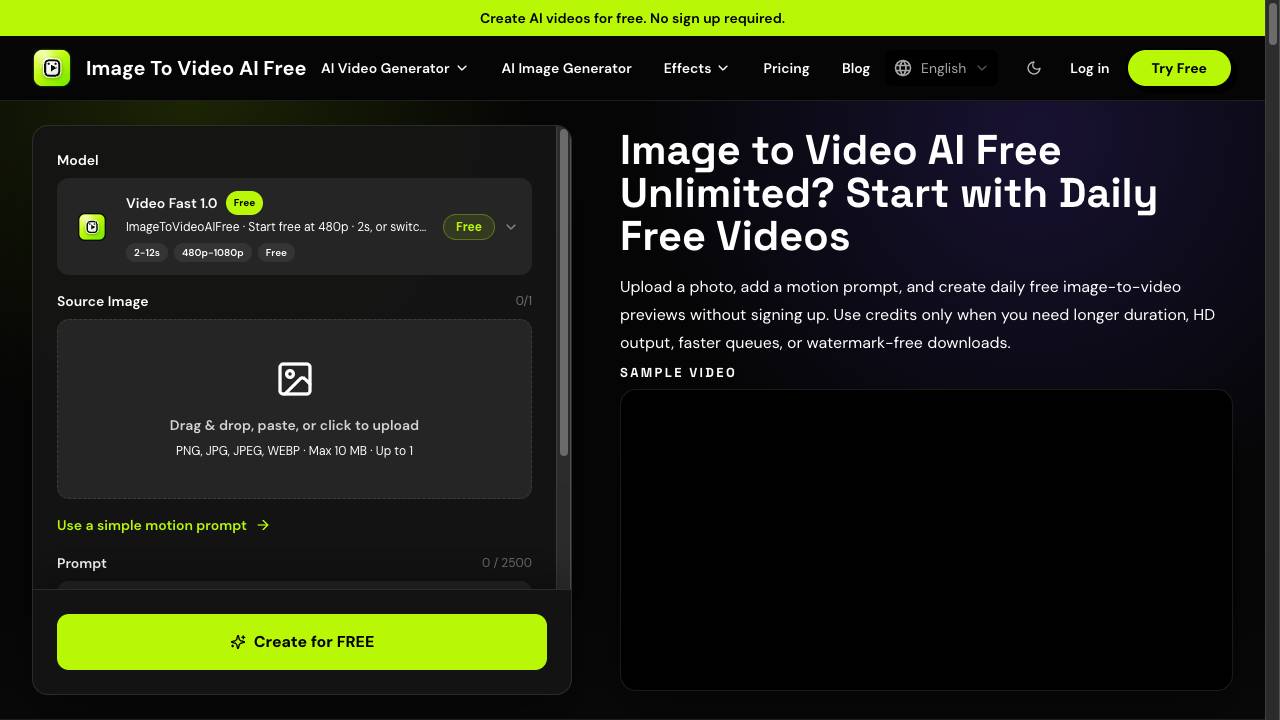Click the PNG, JPG, JPEG, WEBP format text
Image resolution: width=1280 pixels, height=720 pixels.
click(x=294, y=451)
